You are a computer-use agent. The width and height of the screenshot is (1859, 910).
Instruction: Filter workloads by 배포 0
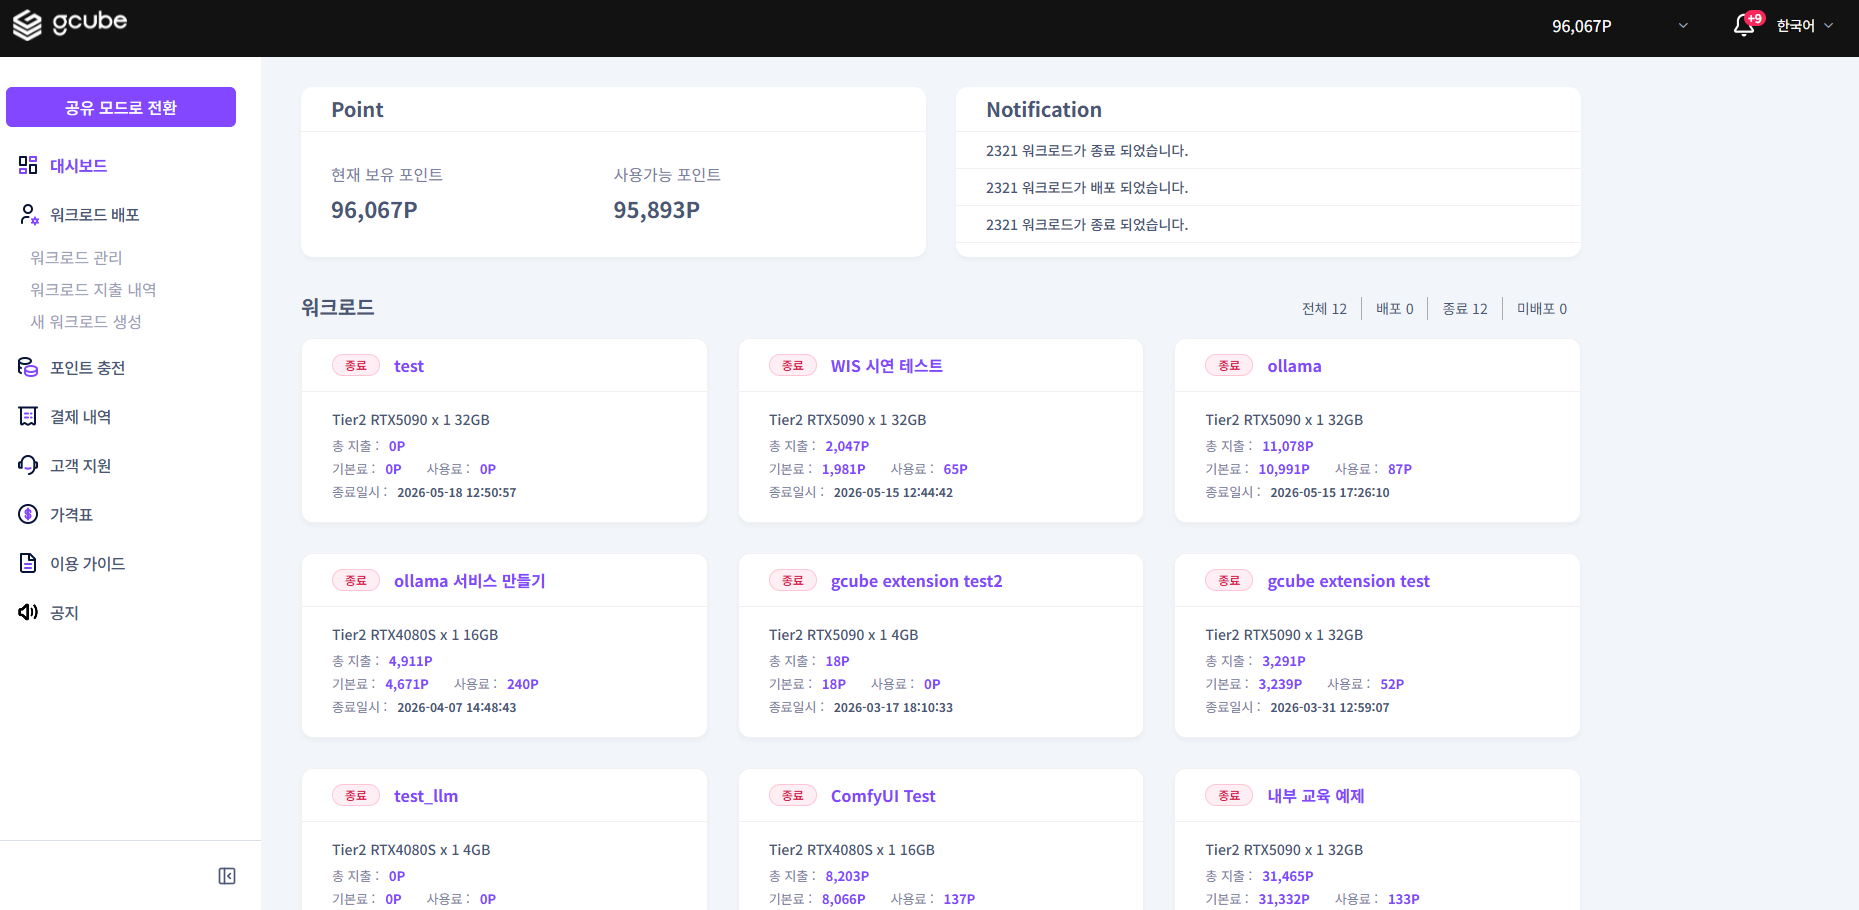[x=1394, y=308]
